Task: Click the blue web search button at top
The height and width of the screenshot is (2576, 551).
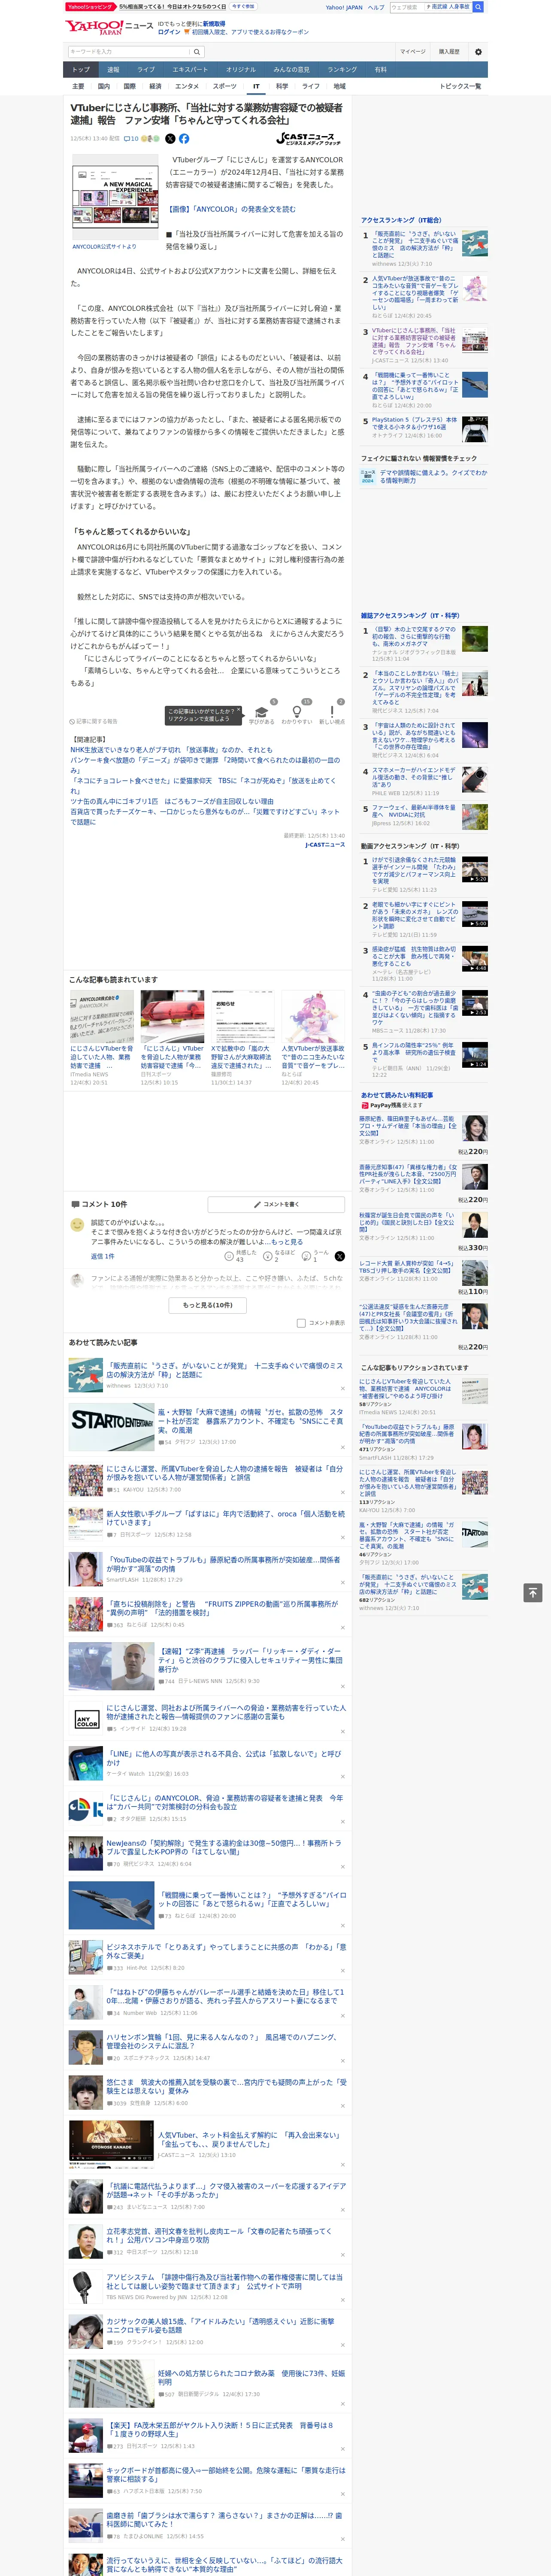Action: click(x=478, y=7)
